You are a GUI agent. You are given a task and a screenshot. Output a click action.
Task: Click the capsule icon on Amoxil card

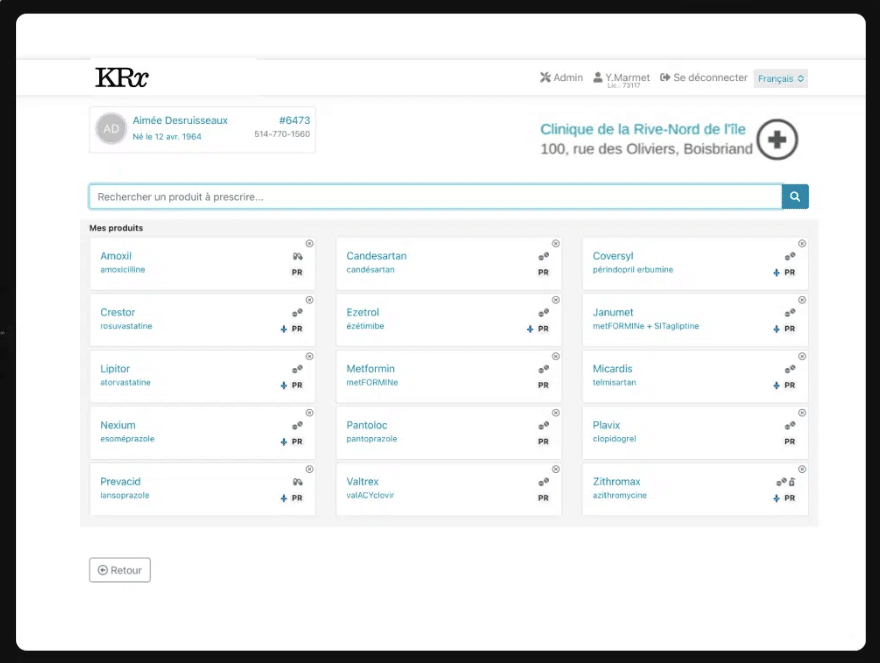(x=297, y=257)
